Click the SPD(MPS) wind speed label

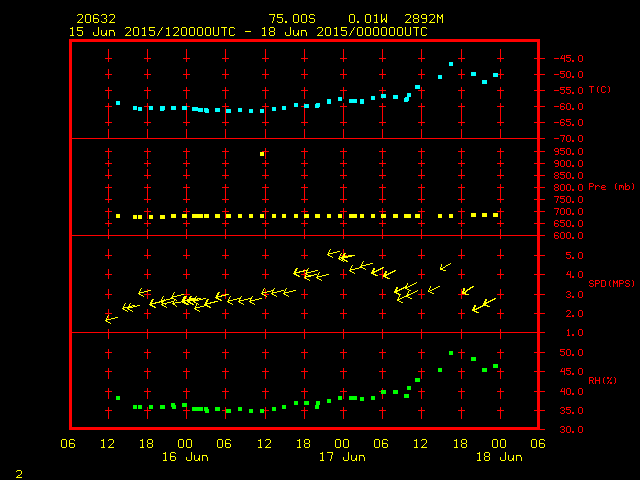pyautogui.click(x=611, y=284)
